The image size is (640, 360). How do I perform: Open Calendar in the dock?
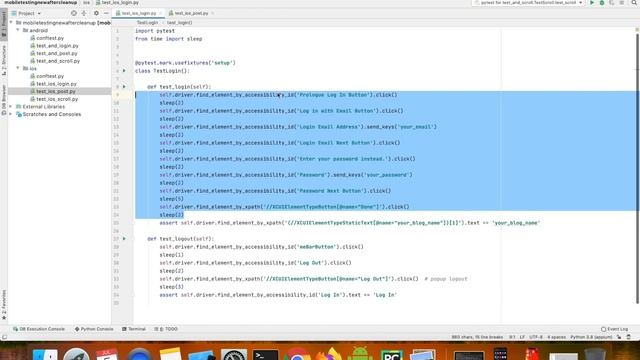(x=107, y=354)
